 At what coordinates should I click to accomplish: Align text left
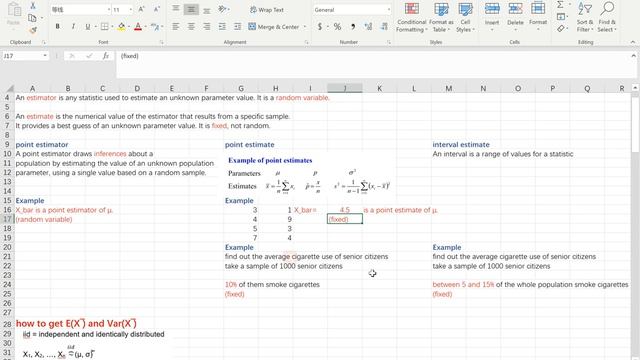pyautogui.click(x=176, y=27)
